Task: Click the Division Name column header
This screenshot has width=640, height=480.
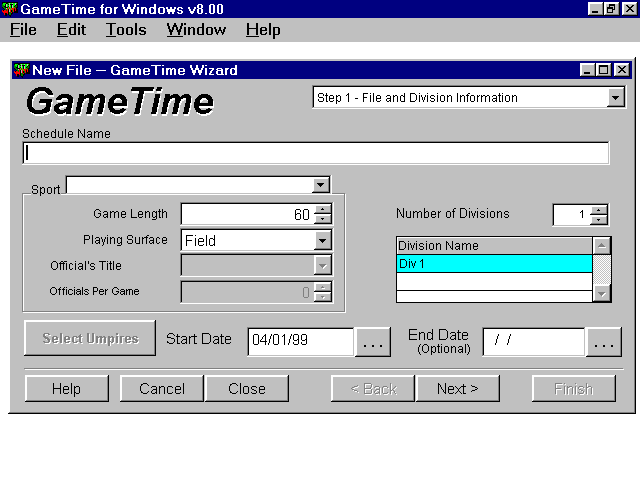Action: 494,246
